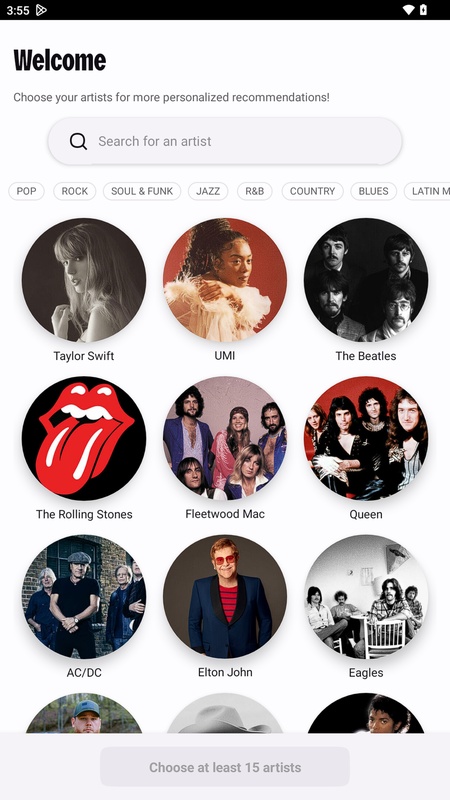The width and height of the screenshot is (450, 800).
Task: Choose the BLUES genre chip
Action: pos(373,191)
